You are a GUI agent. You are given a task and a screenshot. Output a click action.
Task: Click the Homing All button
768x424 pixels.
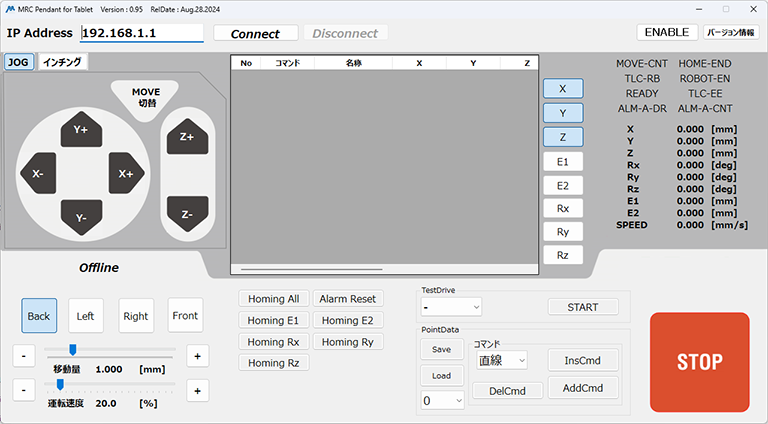coord(273,299)
